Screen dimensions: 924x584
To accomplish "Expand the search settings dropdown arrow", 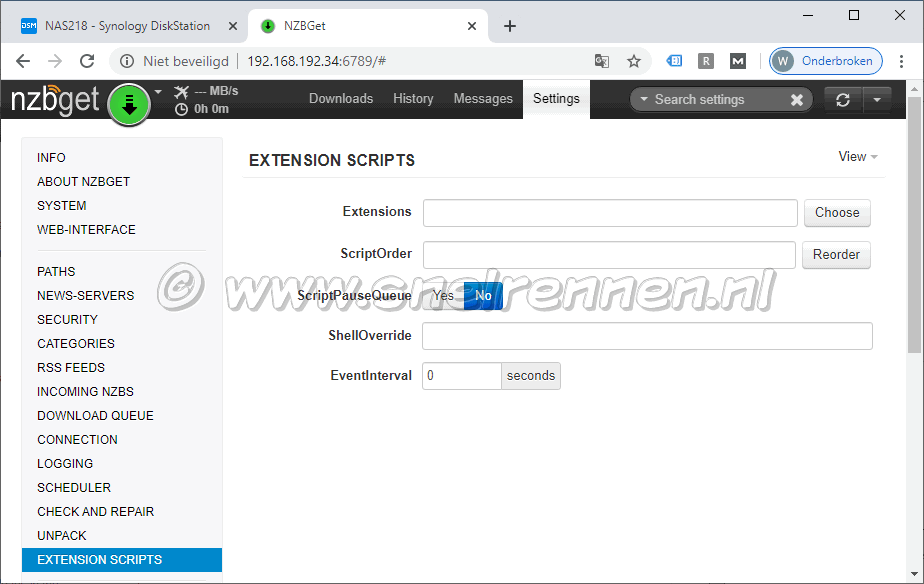I will pos(644,99).
